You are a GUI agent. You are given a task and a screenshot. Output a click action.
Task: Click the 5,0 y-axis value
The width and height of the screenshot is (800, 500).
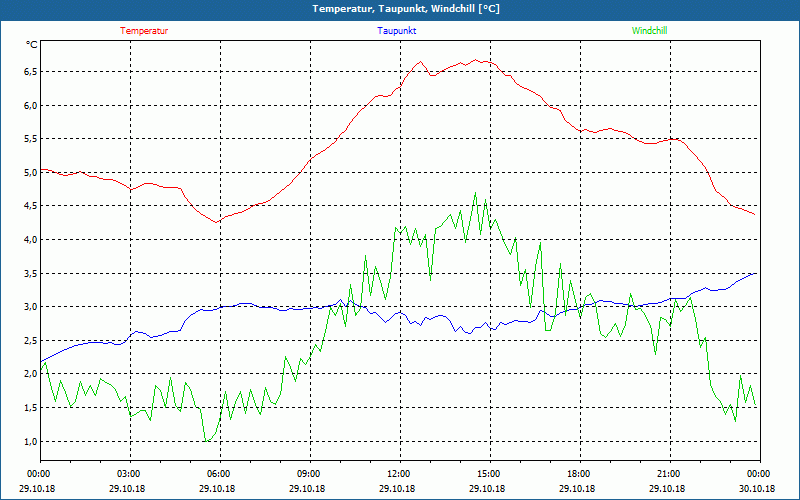[31, 172]
